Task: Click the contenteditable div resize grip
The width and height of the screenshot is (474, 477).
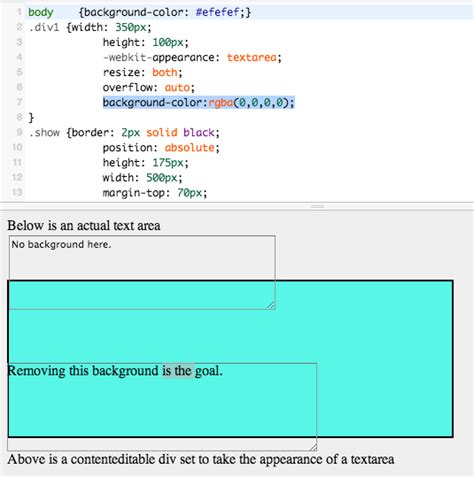Action: coord(313,447)
